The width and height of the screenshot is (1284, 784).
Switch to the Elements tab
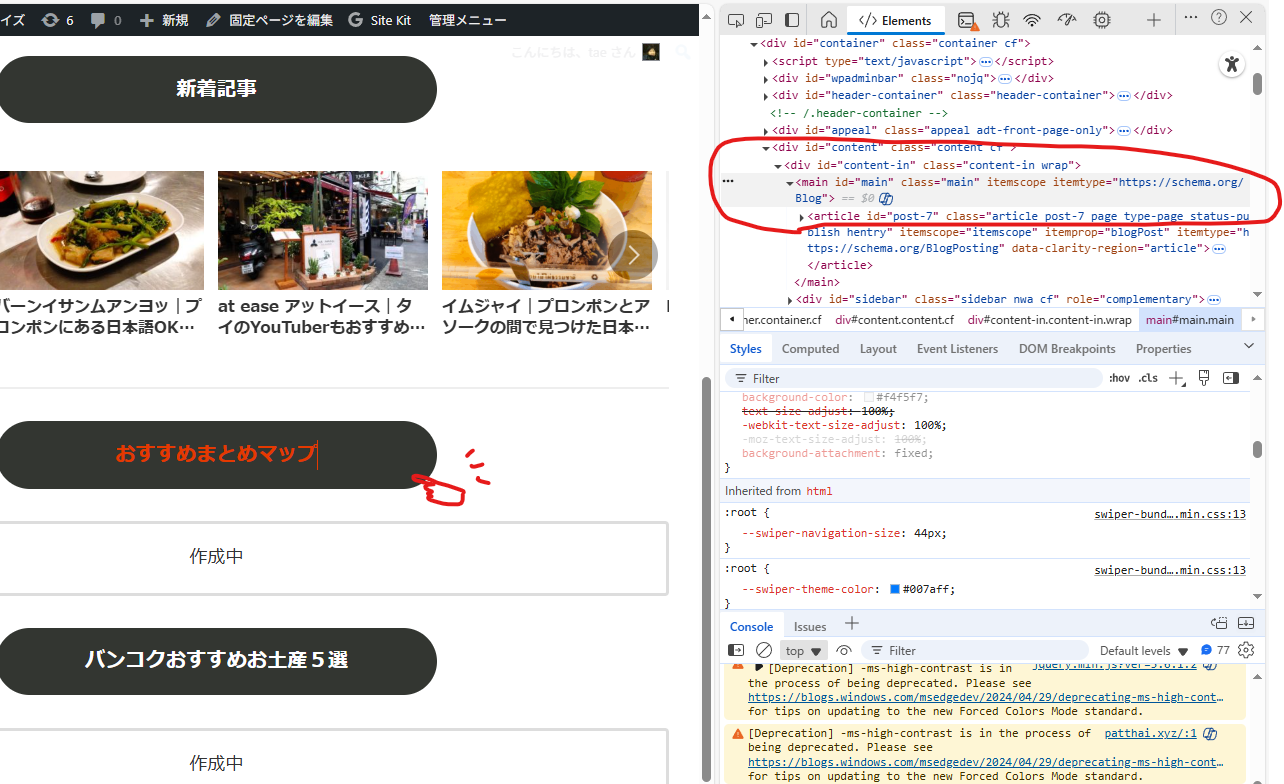coord(896,20)
